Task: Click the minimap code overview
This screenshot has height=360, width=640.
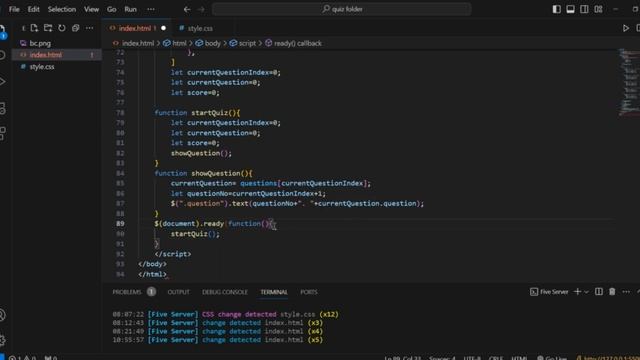Action: [628, 82]
